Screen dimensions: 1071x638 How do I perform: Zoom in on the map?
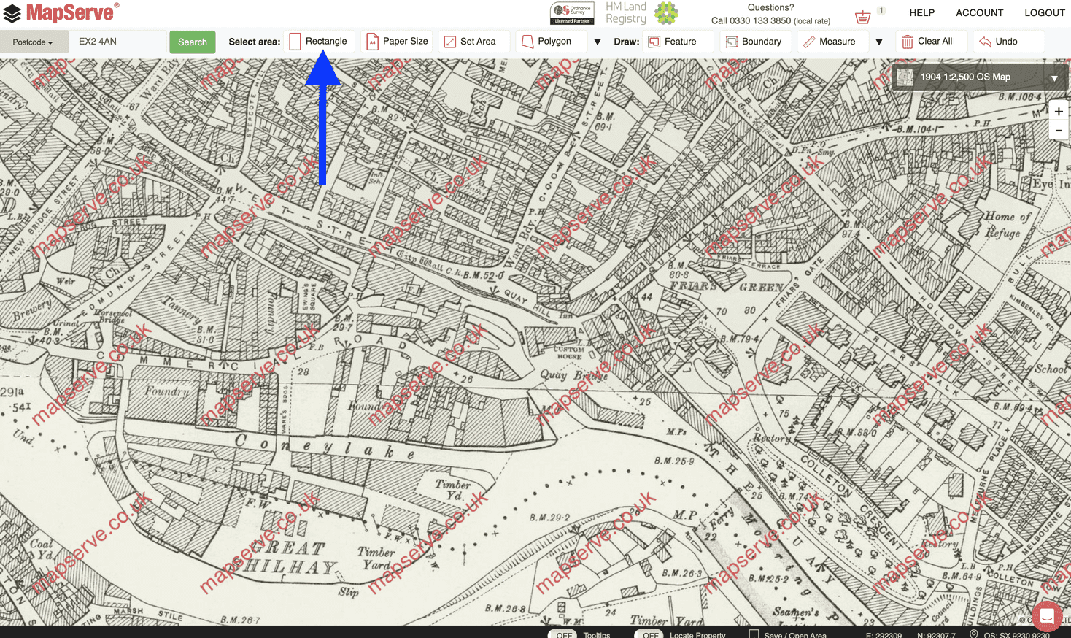tap(1059, 111)
